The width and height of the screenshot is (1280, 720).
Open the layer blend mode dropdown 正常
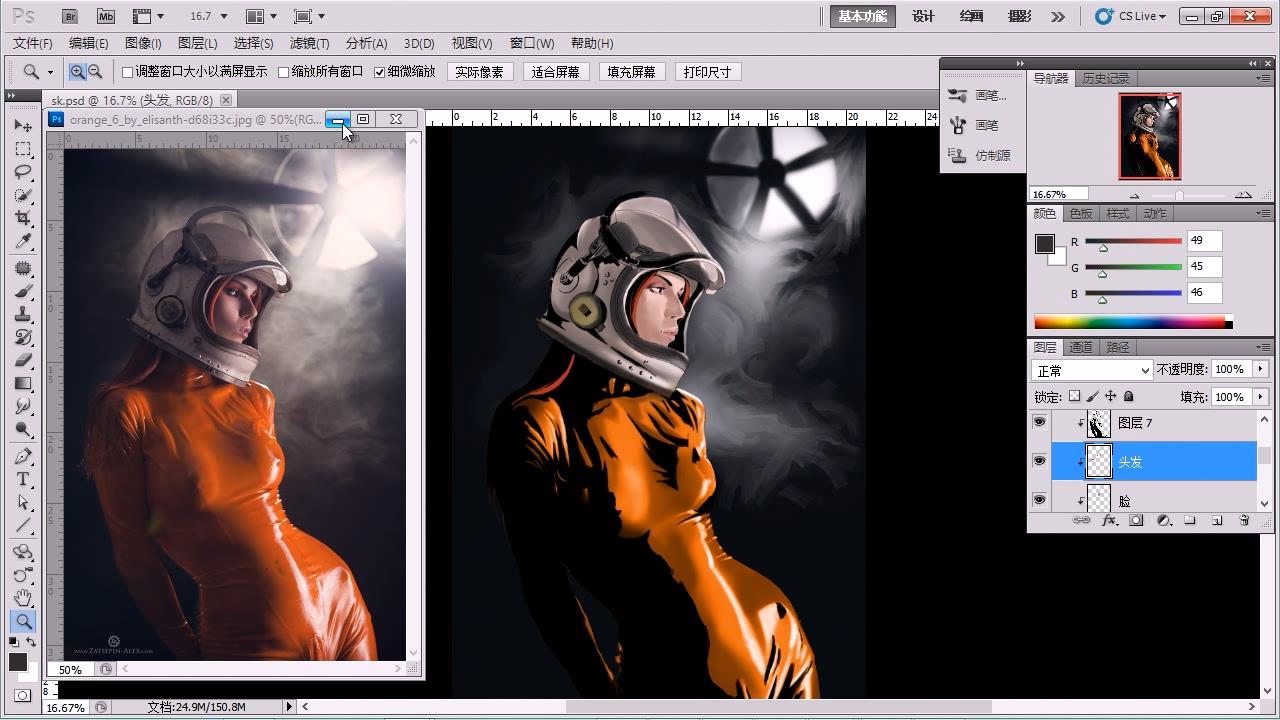tap(1091, 370)
